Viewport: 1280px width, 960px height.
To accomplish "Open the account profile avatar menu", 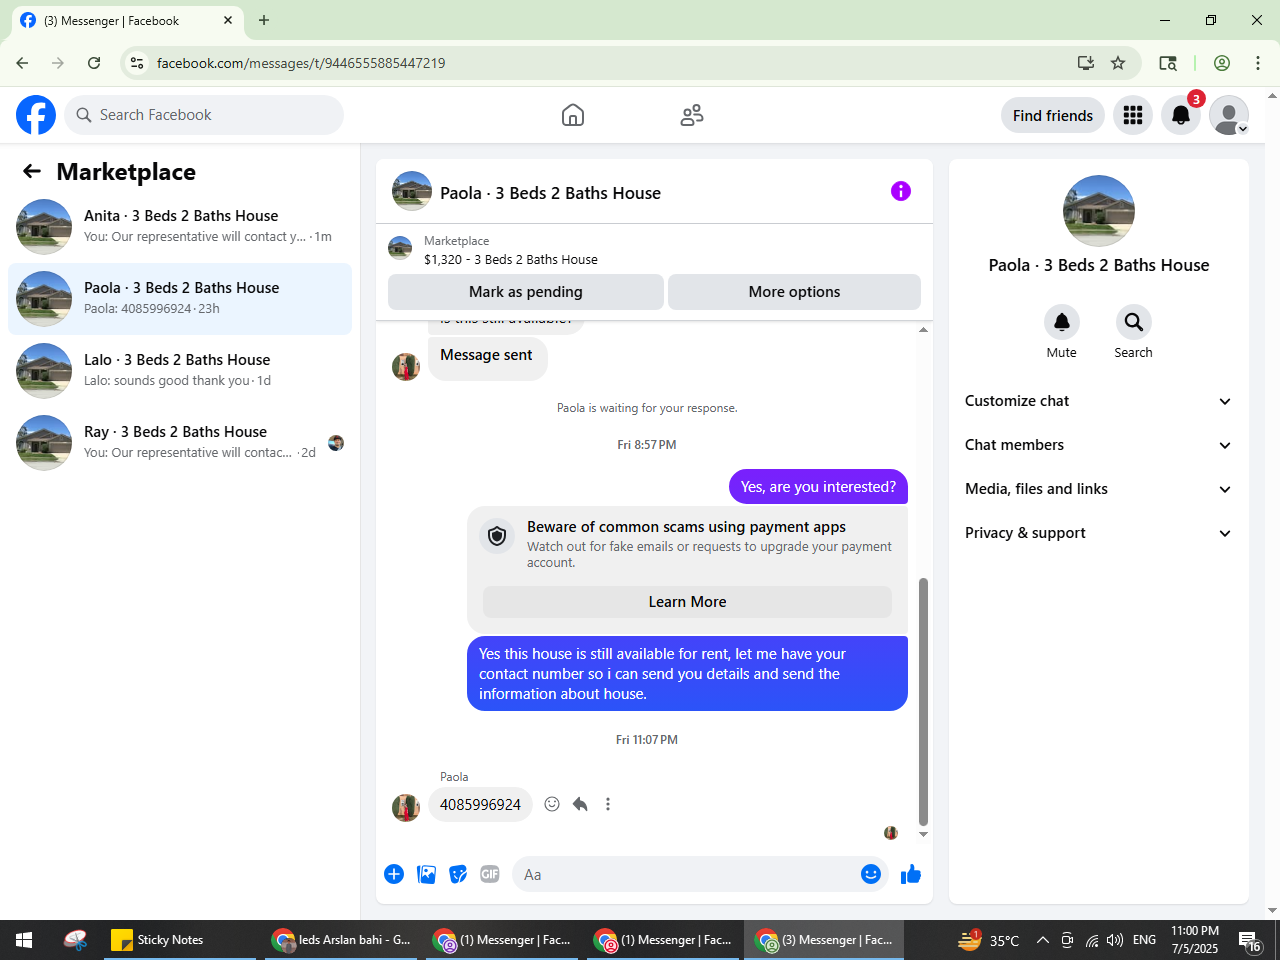I will pos(1229,115).
